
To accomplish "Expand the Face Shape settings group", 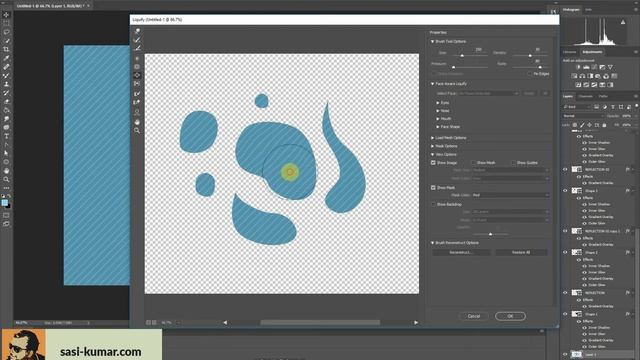I will 438,127.
